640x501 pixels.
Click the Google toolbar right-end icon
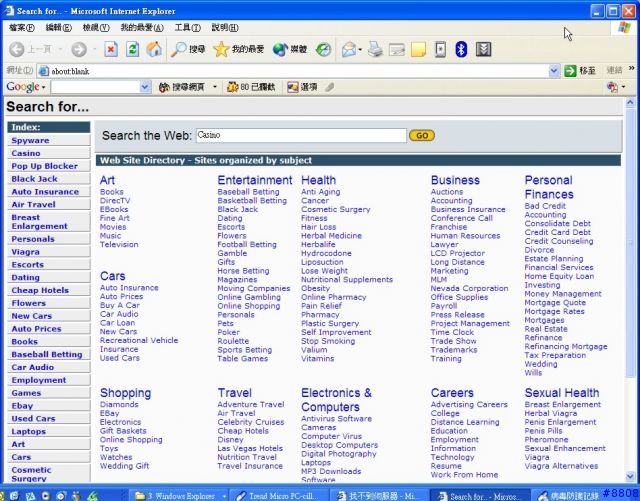coord(612,87)
